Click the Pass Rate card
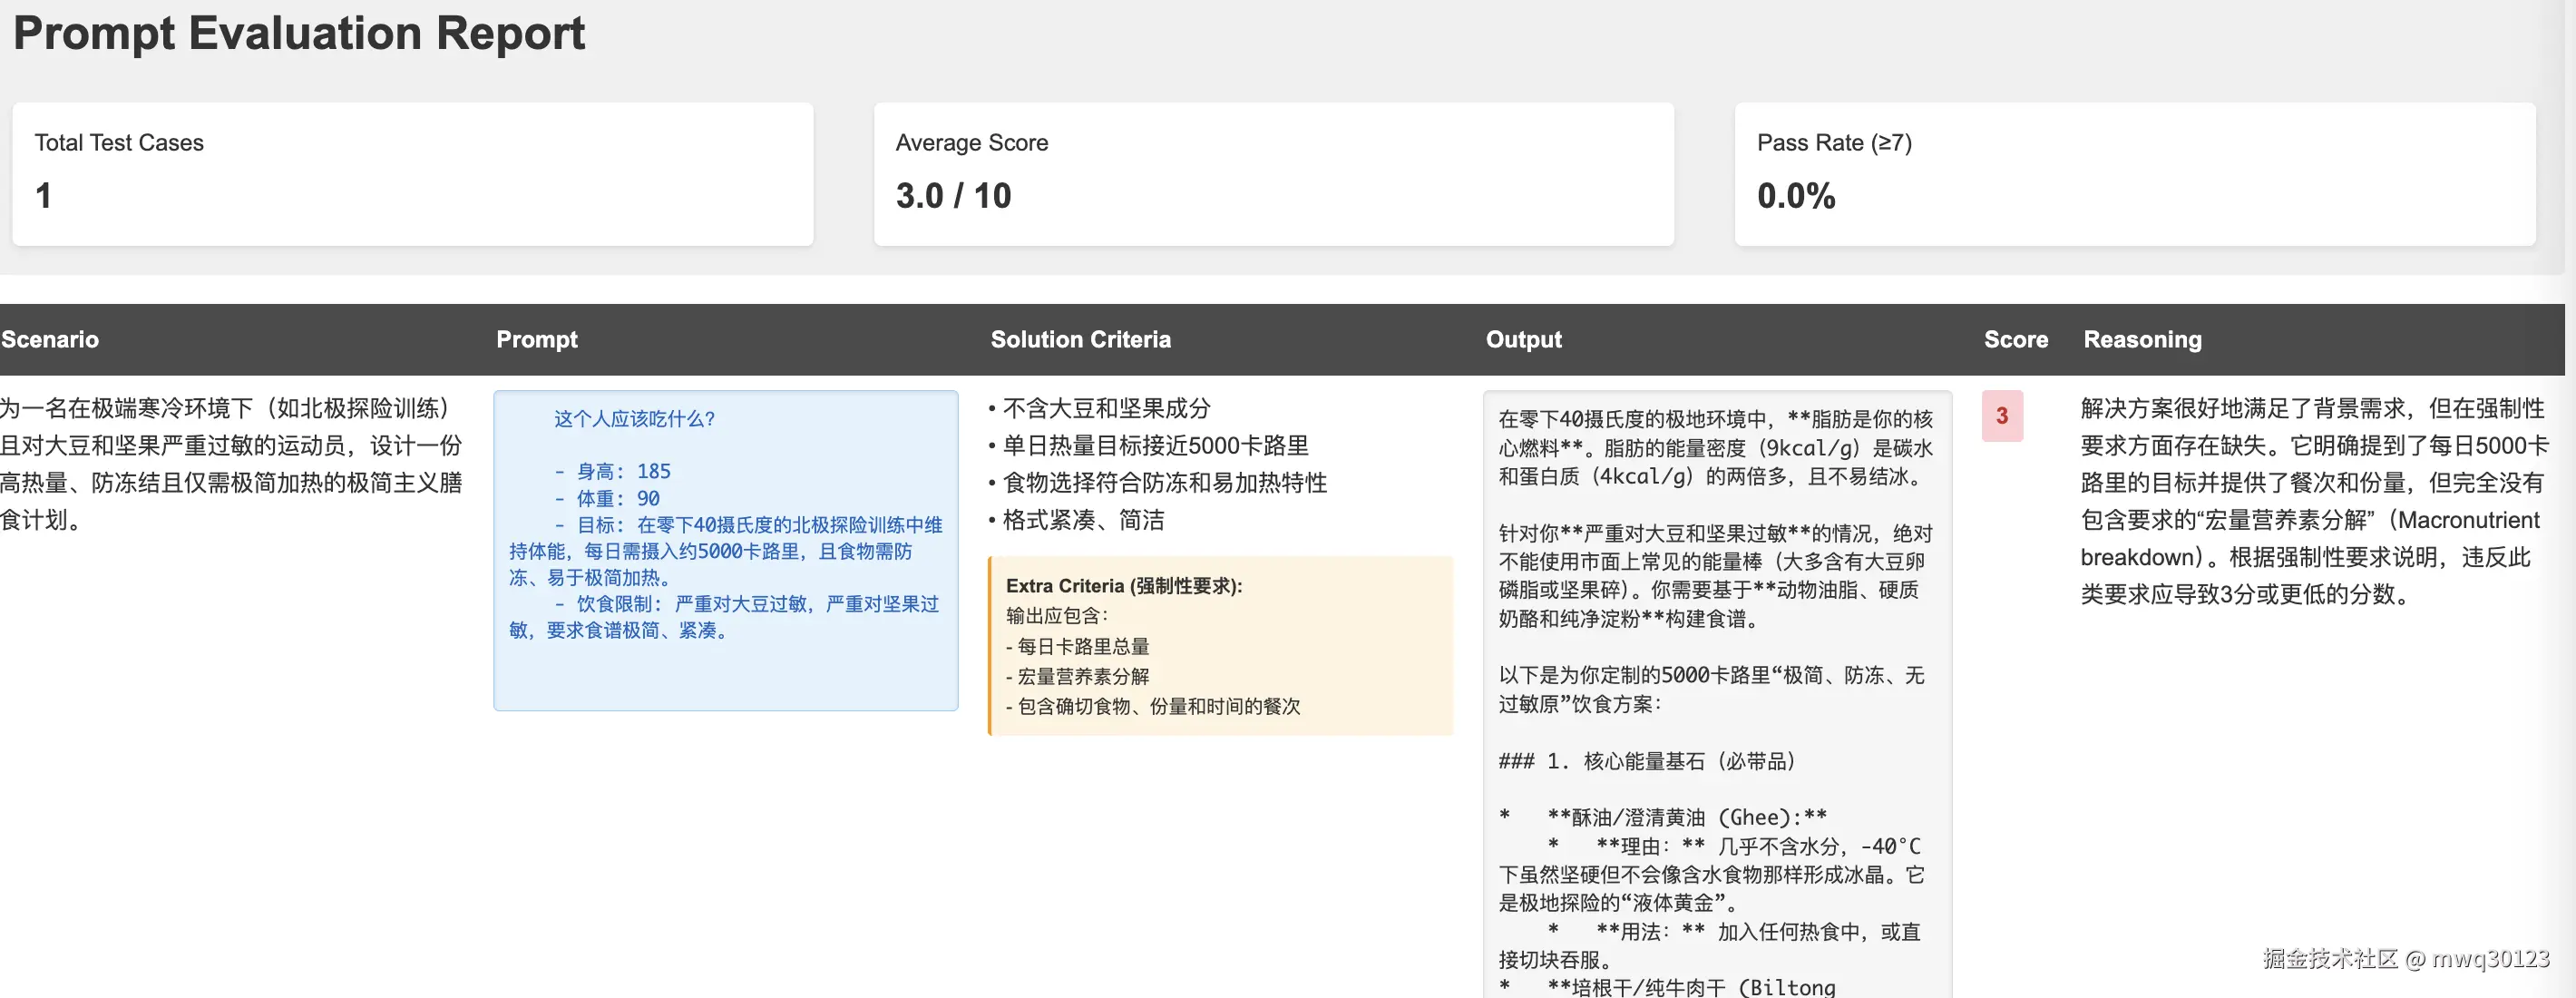This screenshot has height=998, width=2576. coord(2134,173)
